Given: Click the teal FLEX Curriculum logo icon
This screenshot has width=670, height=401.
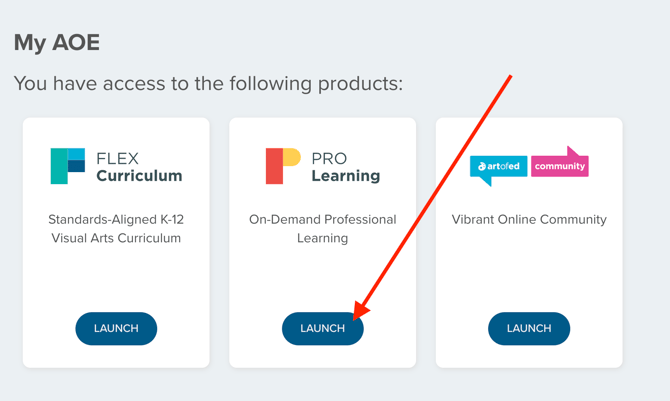Looking at the screenshot, I should pos(67,166).
